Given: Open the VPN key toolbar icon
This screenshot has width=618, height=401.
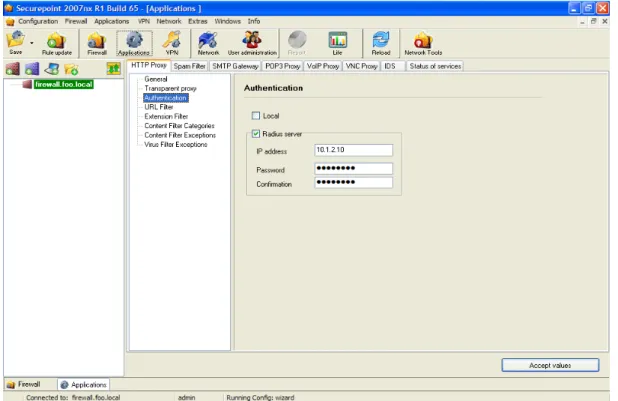Looking at the screenshot, I should (x=172, y=43).
